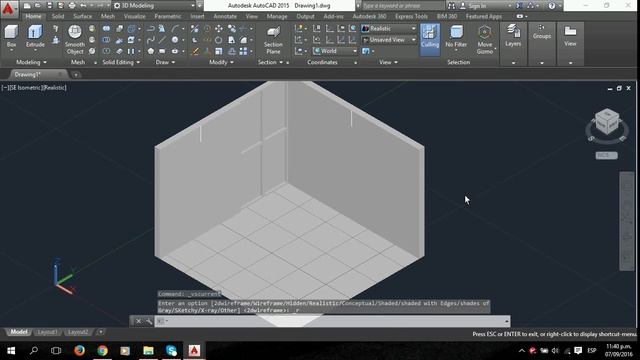Expand the Modeling panel
Image resolution: width=640 pixels, height=360 pixels.
[x=31, y=62]
